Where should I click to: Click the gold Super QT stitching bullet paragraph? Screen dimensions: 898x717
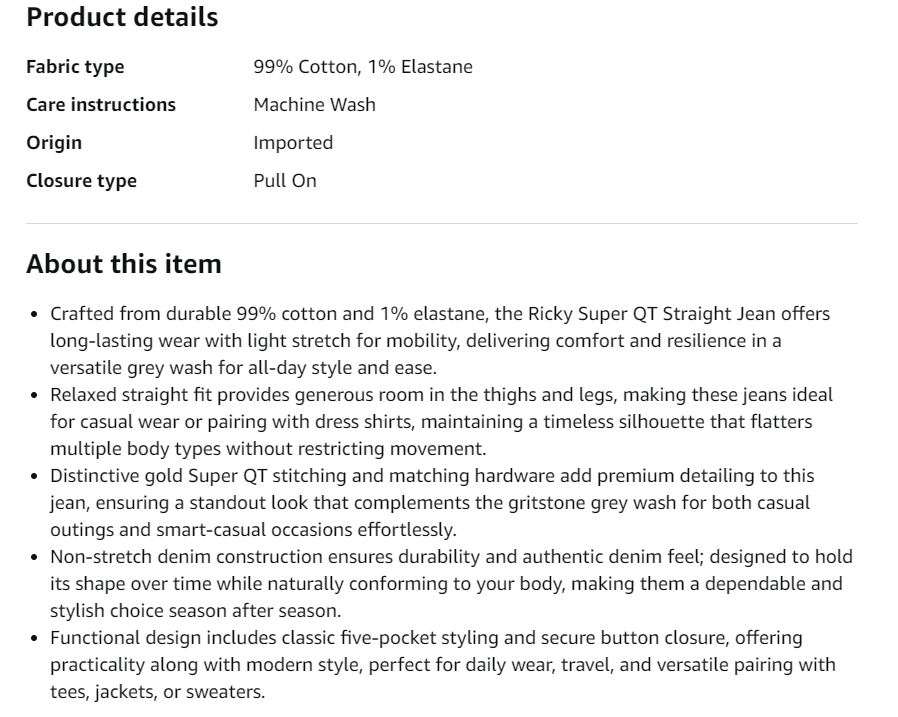[x=432, y=502]
